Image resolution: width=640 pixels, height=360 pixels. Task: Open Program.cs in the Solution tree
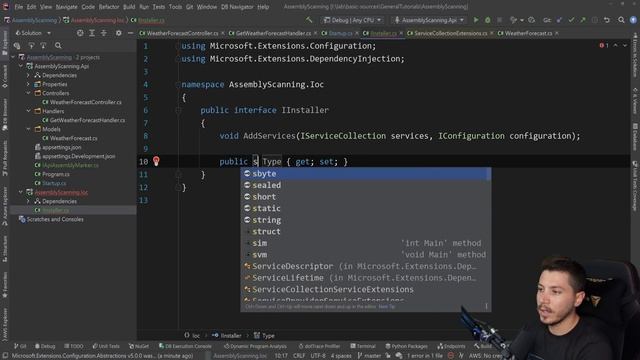coord(56,174)
